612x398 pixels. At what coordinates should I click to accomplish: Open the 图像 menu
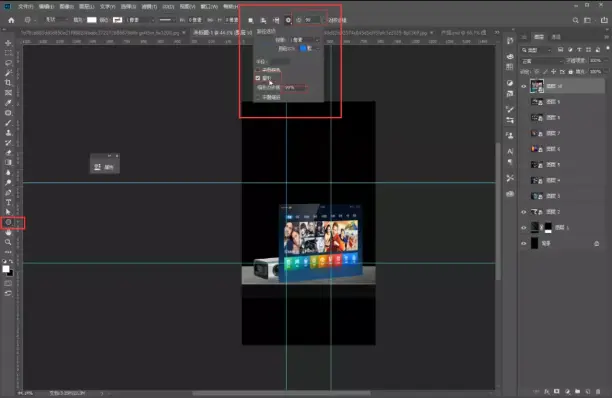66,7
